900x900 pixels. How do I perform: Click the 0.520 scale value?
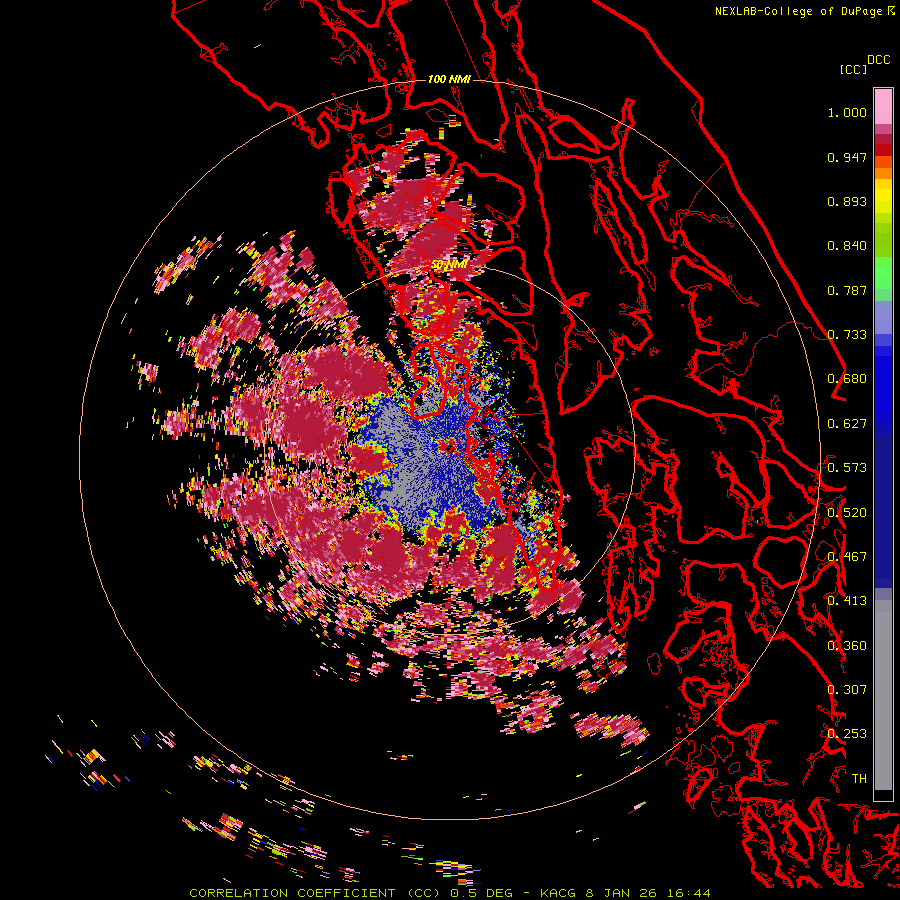tap(847, 513)
